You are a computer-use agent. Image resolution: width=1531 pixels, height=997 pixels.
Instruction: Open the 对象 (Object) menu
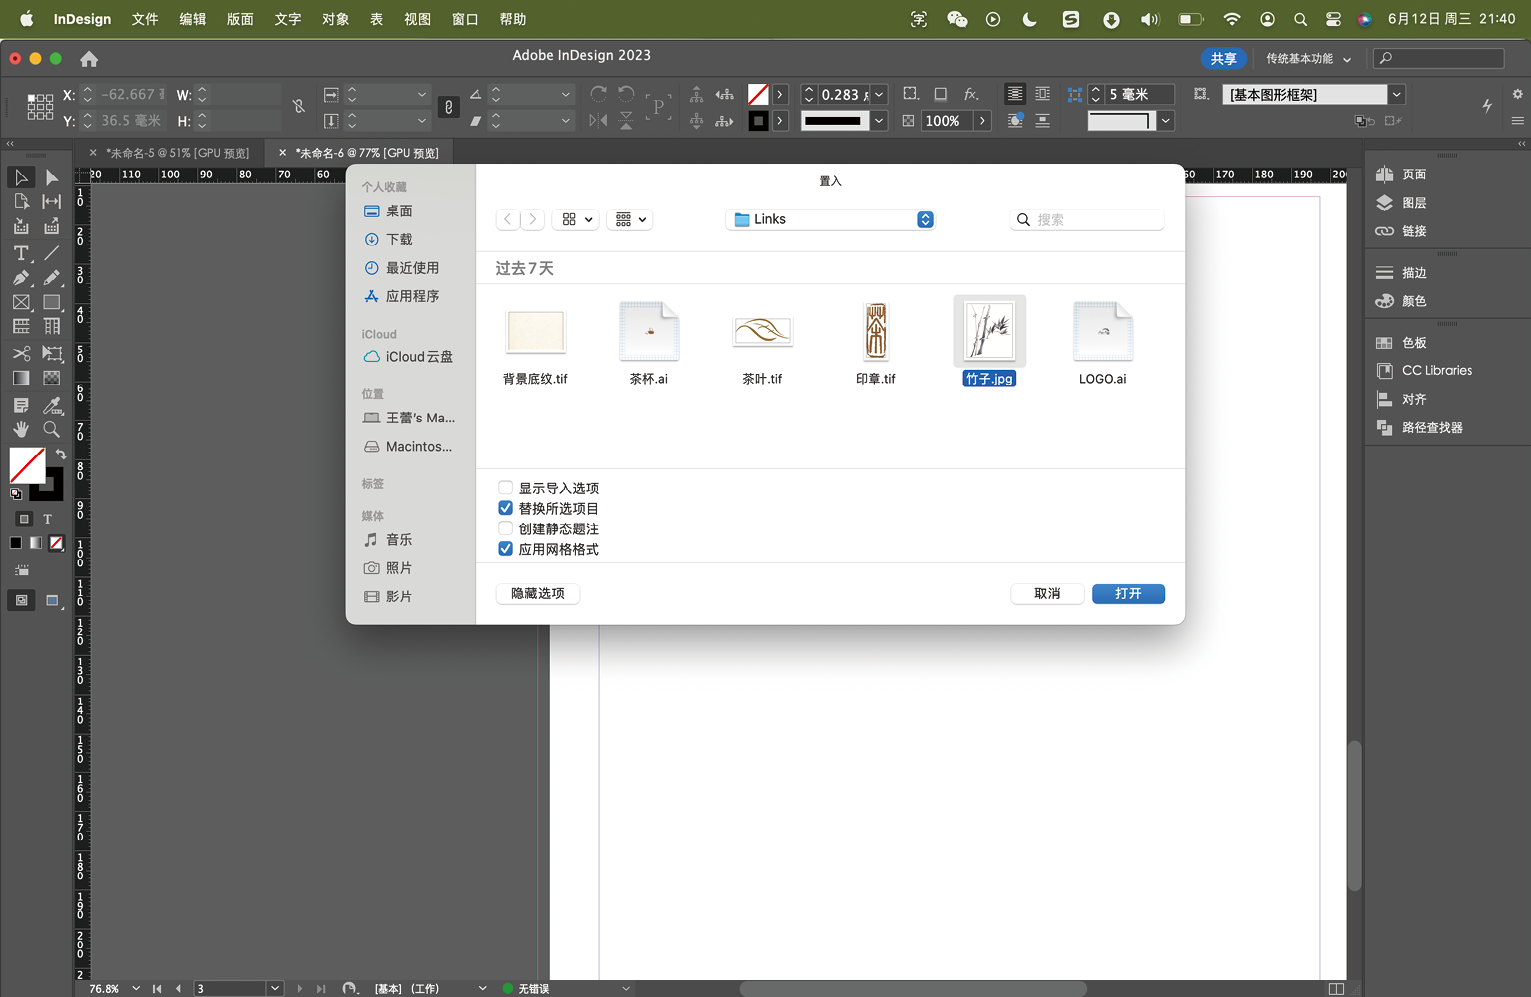(x=335, y=19)
